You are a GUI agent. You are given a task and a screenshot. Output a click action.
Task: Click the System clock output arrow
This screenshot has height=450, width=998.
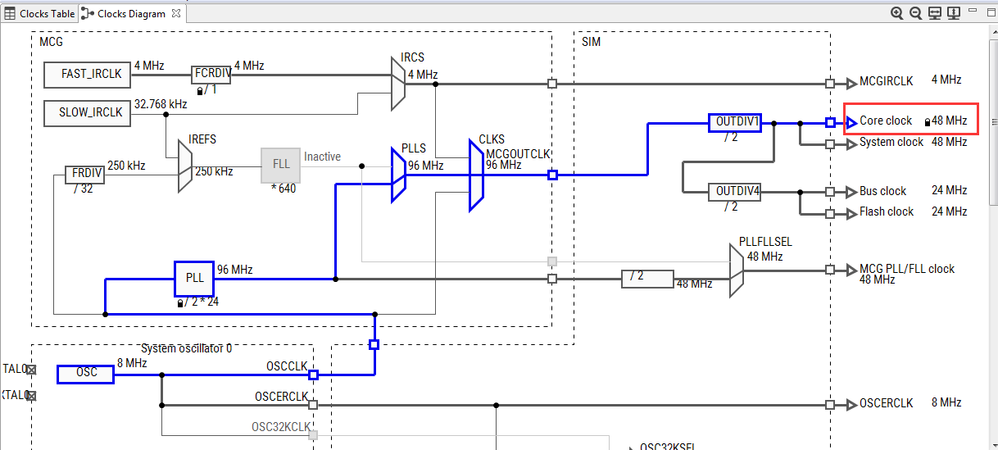(x=852, y=144)
